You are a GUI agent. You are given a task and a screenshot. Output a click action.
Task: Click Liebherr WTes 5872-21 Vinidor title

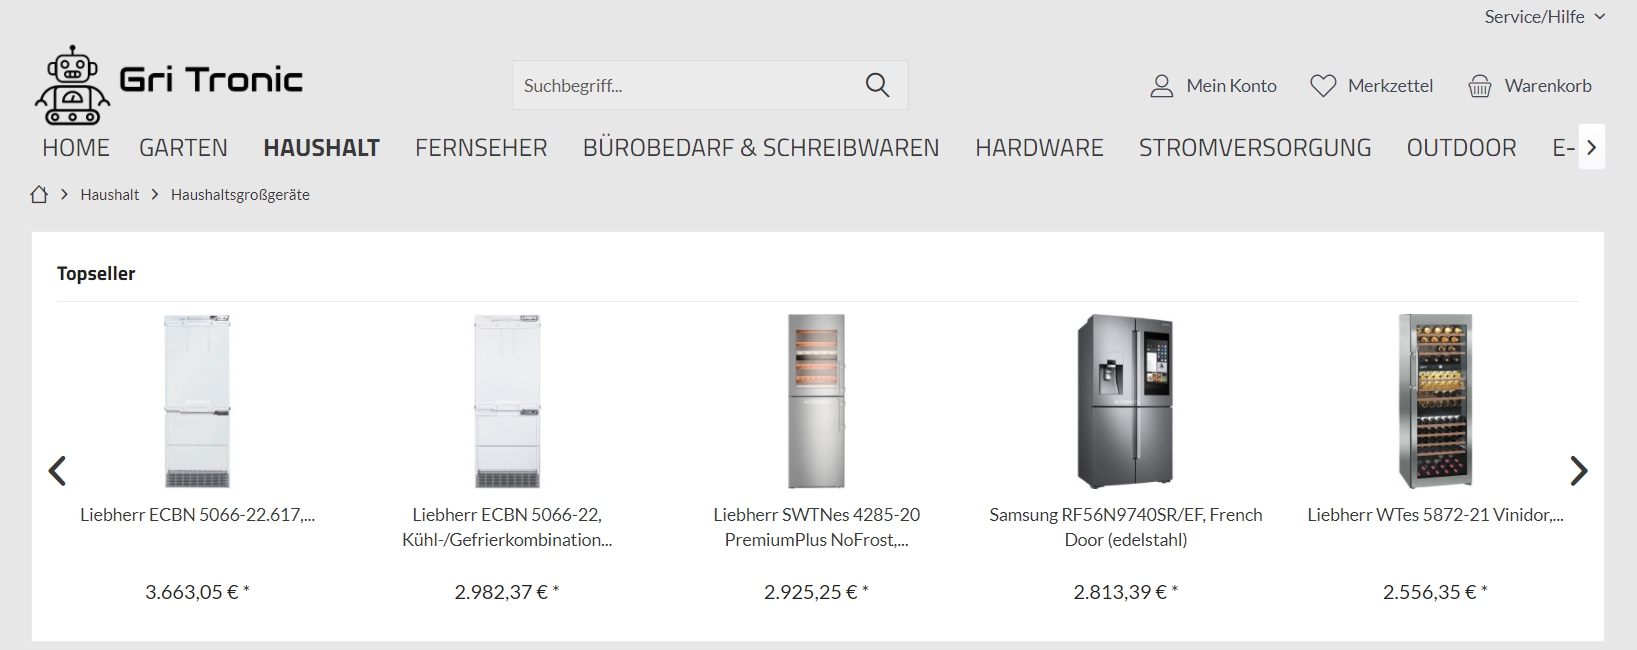click(1435, 515)
